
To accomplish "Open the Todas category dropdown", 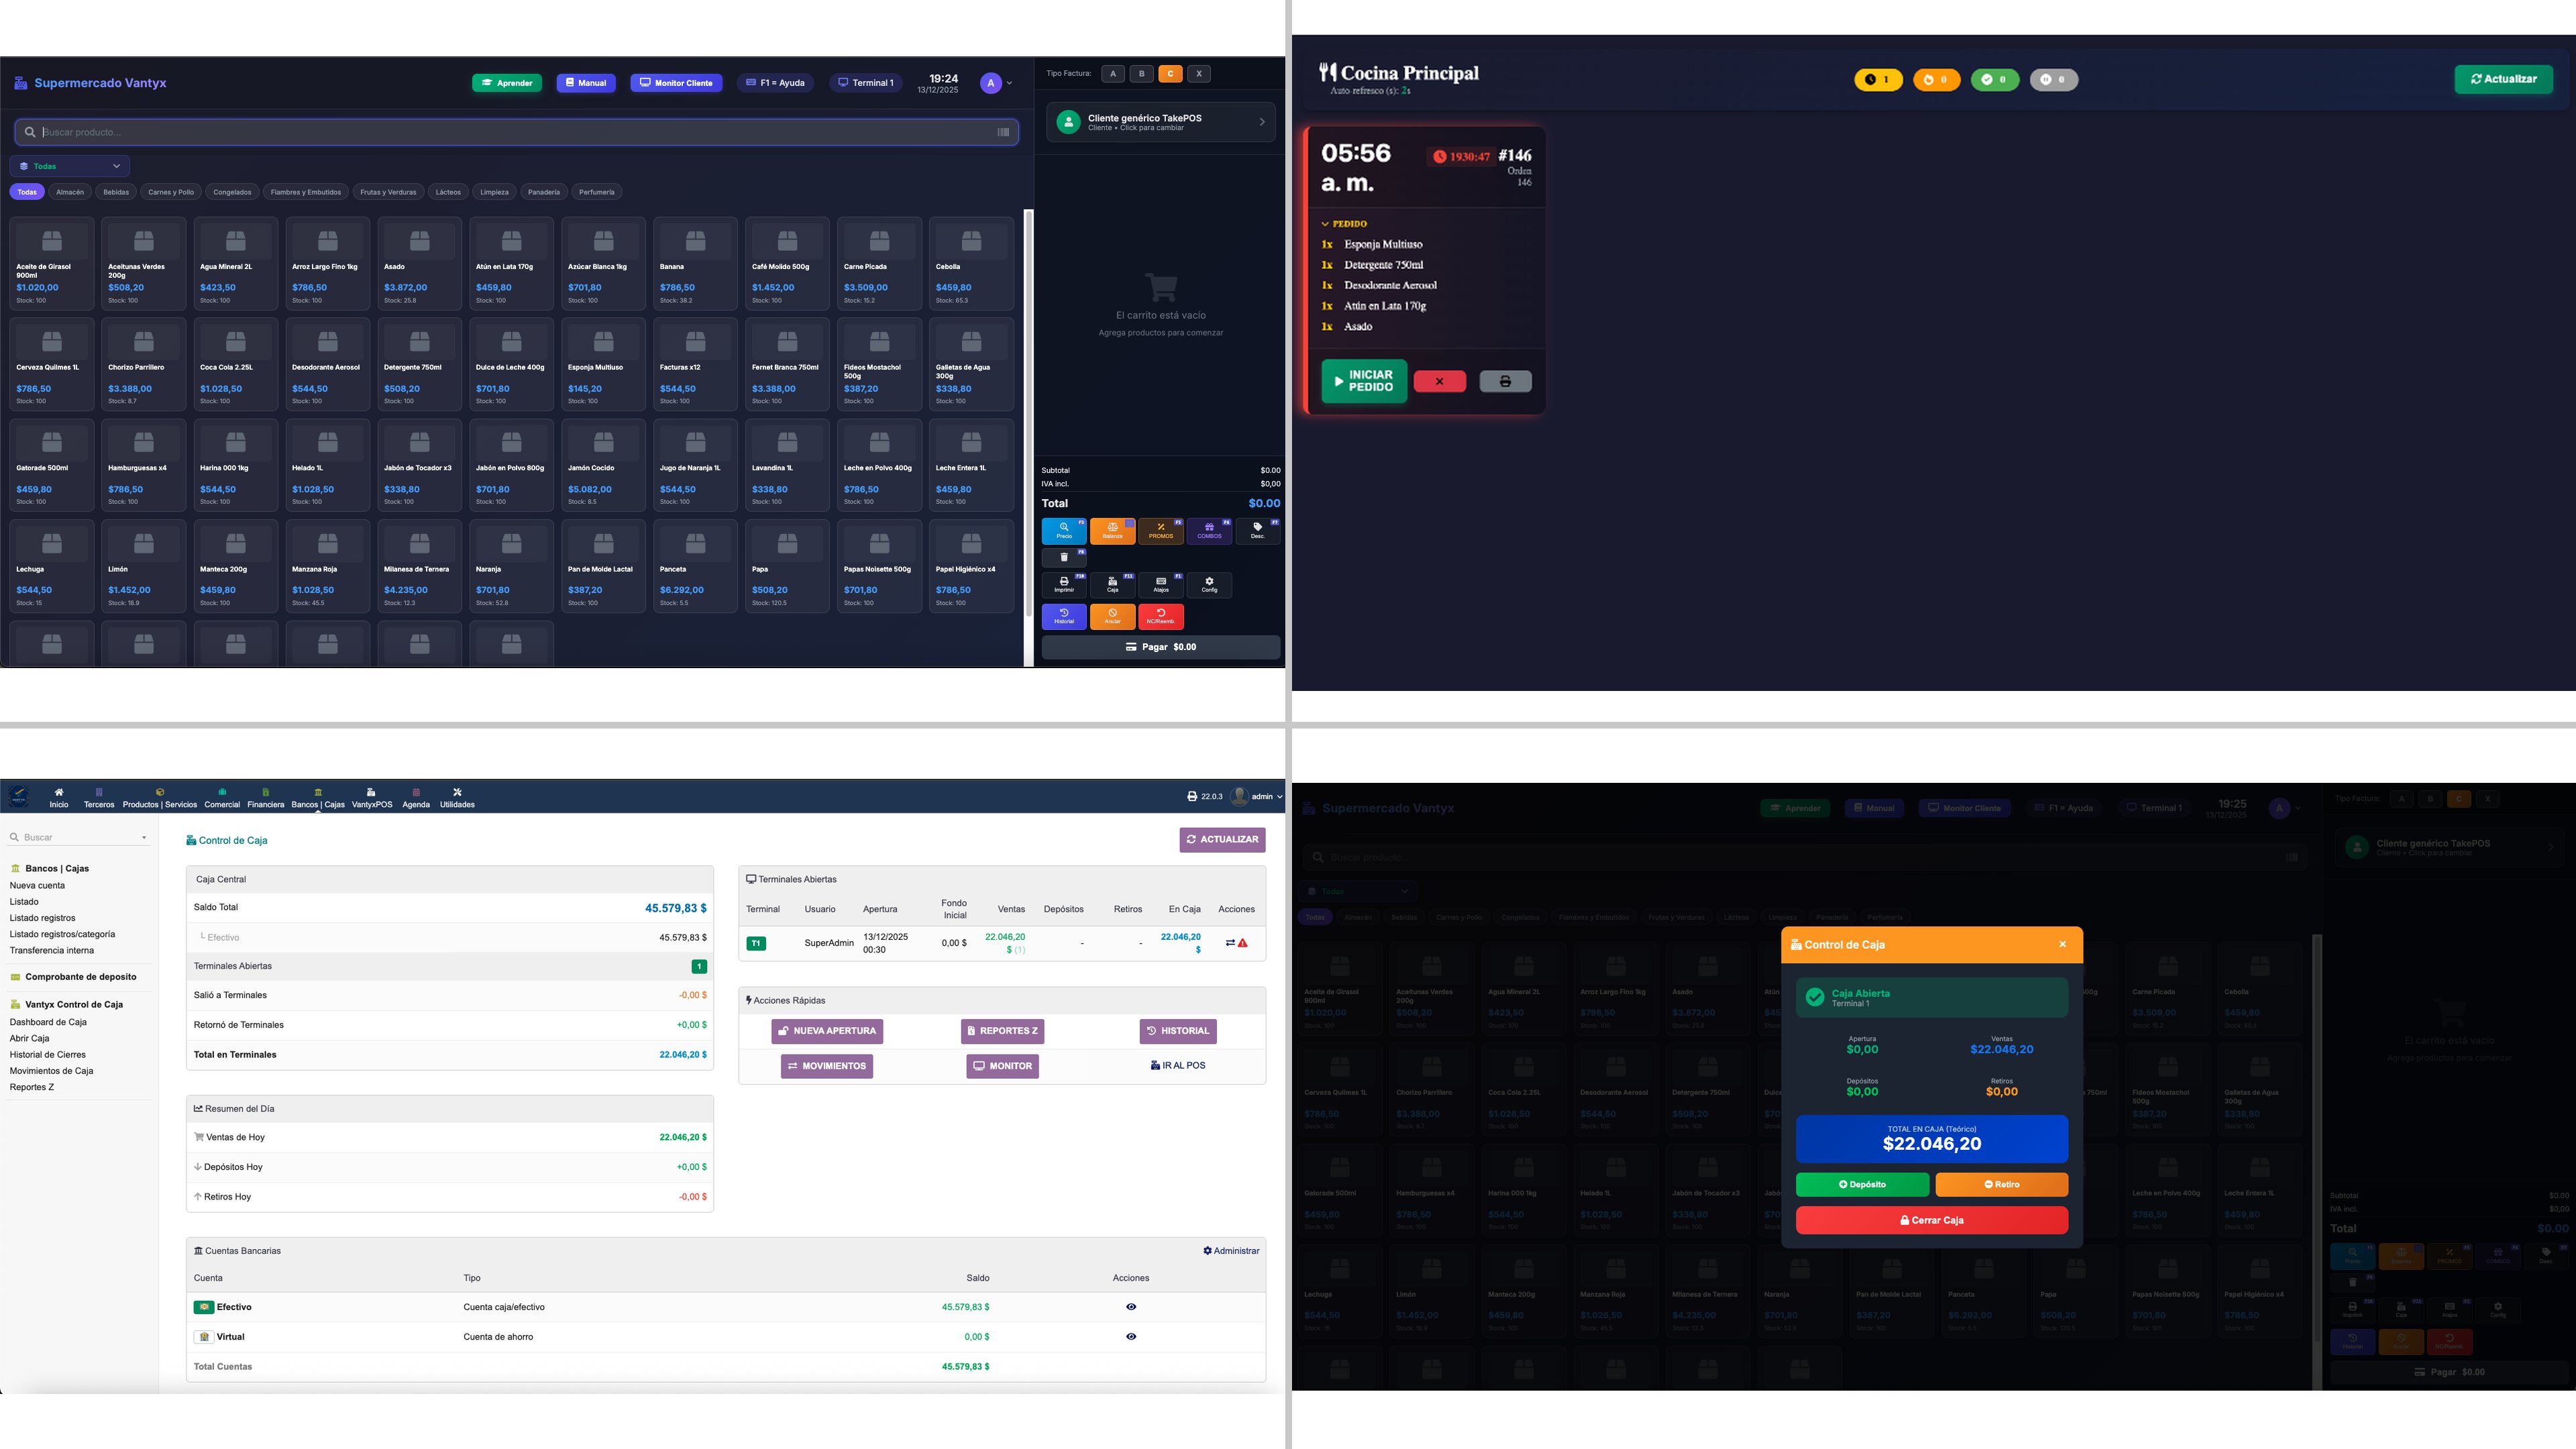I will pos(70,166).
